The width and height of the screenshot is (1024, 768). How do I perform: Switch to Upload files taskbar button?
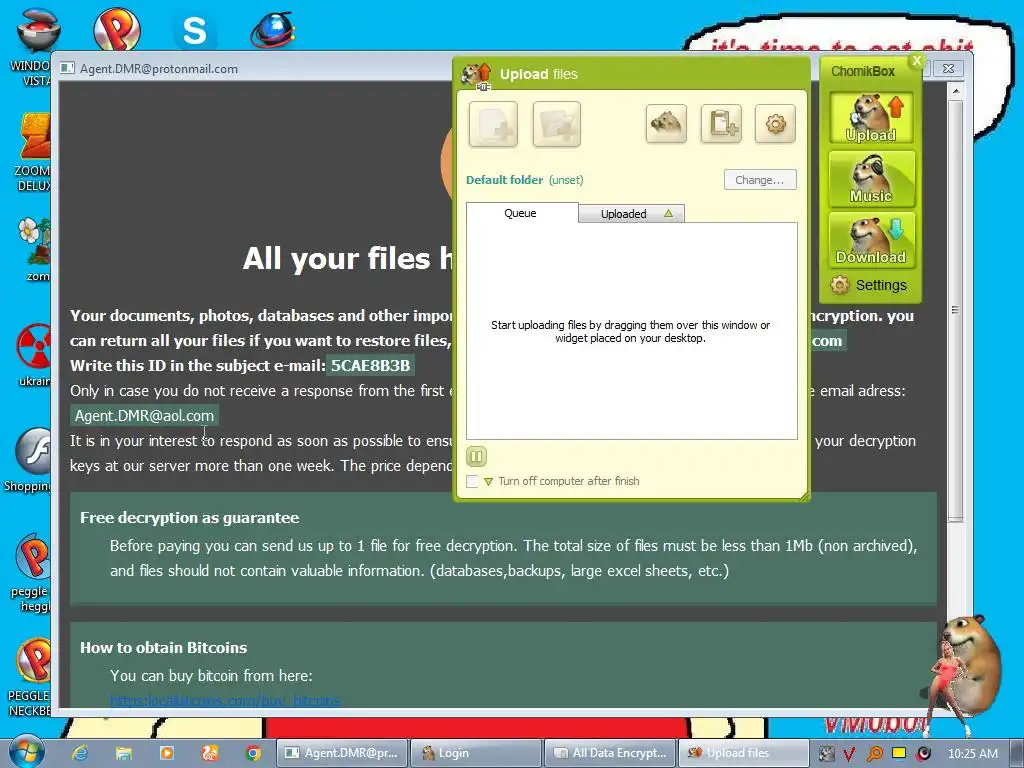click(744, 753)
